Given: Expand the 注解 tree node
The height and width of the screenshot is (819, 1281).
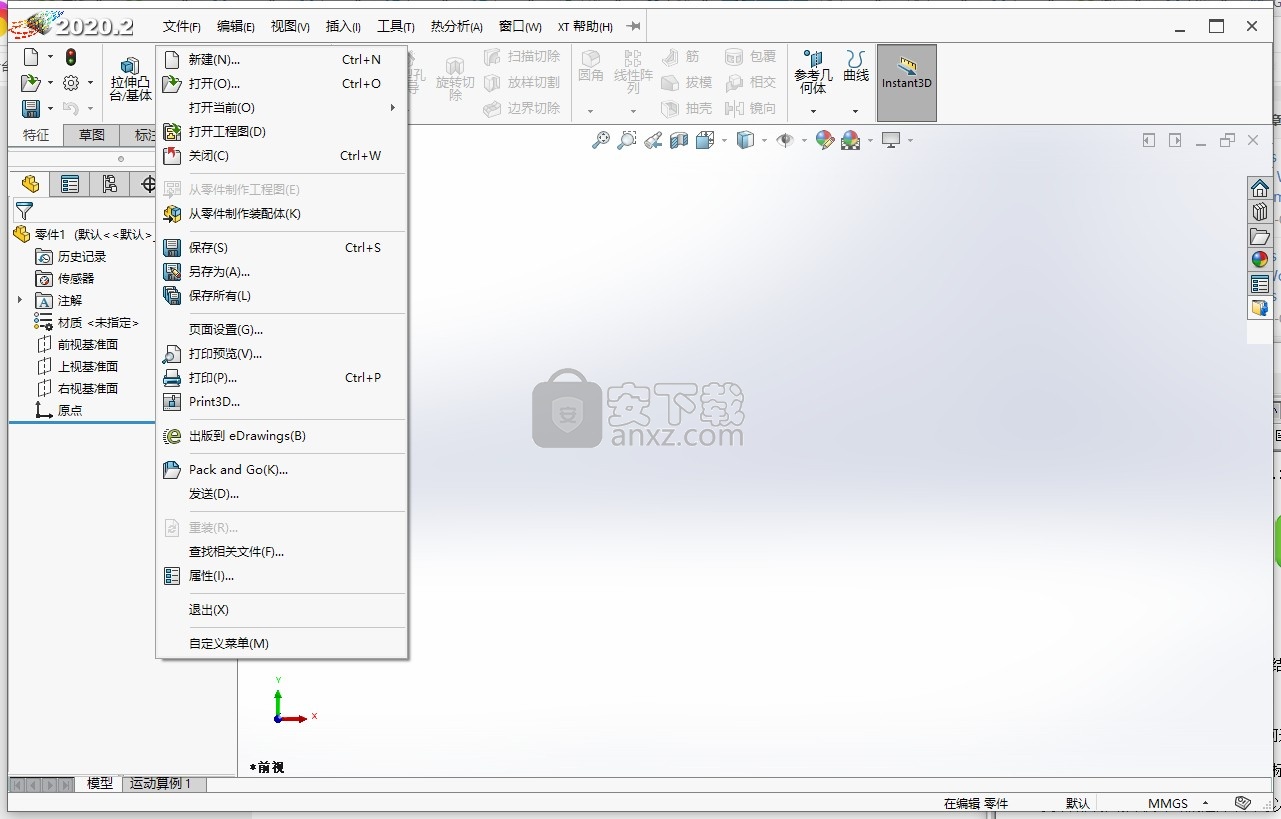Looking at the screenshot, I should [19, 300].
